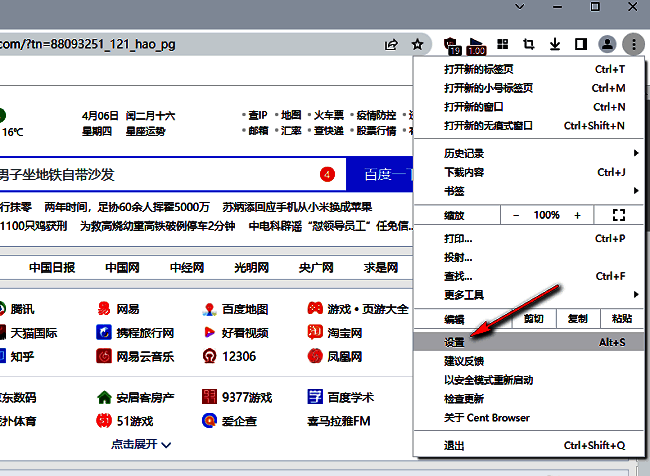Viewport: 650px width, 476px height.
Task: Open 查找... find option
Action: click(529, 276)
